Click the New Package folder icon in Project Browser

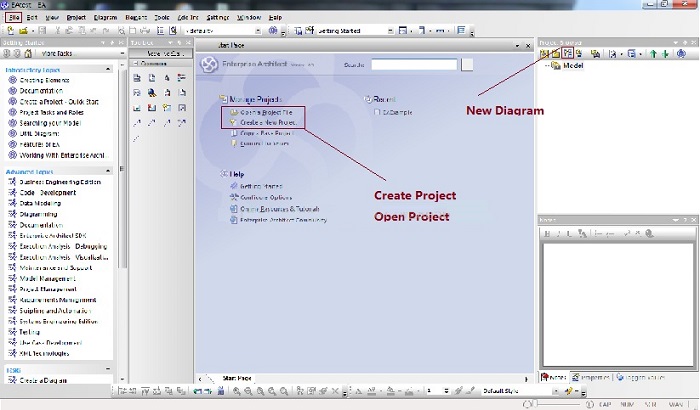point(556,54)
